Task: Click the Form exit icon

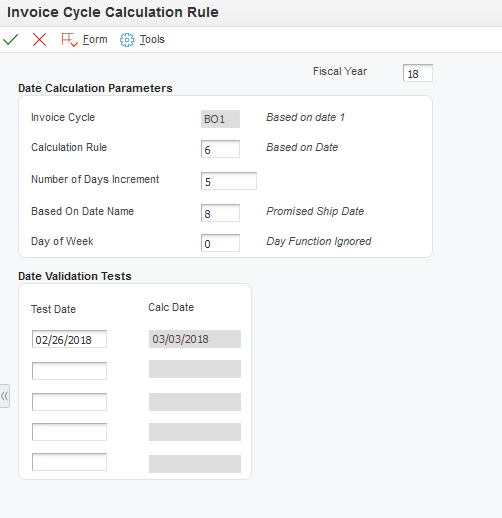Action: click(x=69, y=40)
